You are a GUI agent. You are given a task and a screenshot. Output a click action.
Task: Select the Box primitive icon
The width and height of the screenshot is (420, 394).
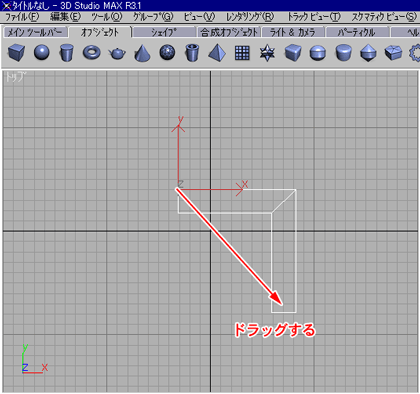coord(16,53)
